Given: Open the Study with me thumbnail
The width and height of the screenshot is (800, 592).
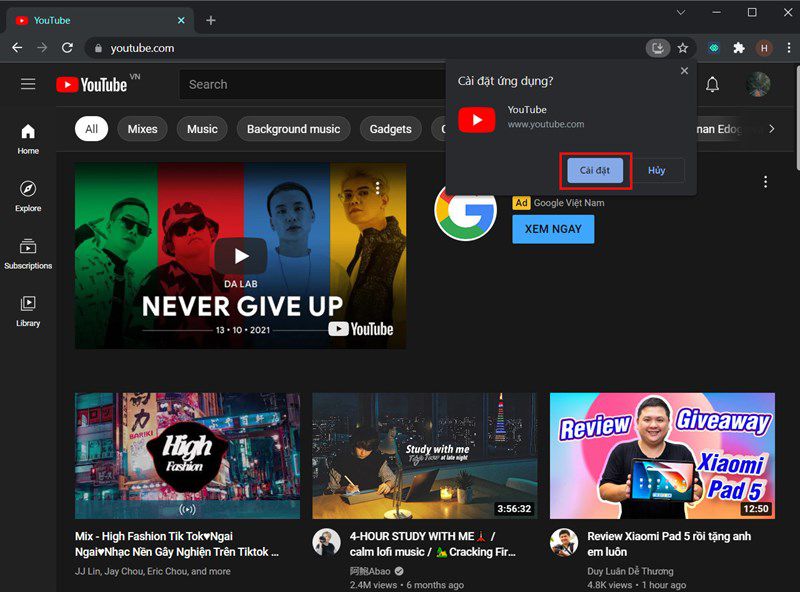Looking at the screenshot, I should [424, 456].
